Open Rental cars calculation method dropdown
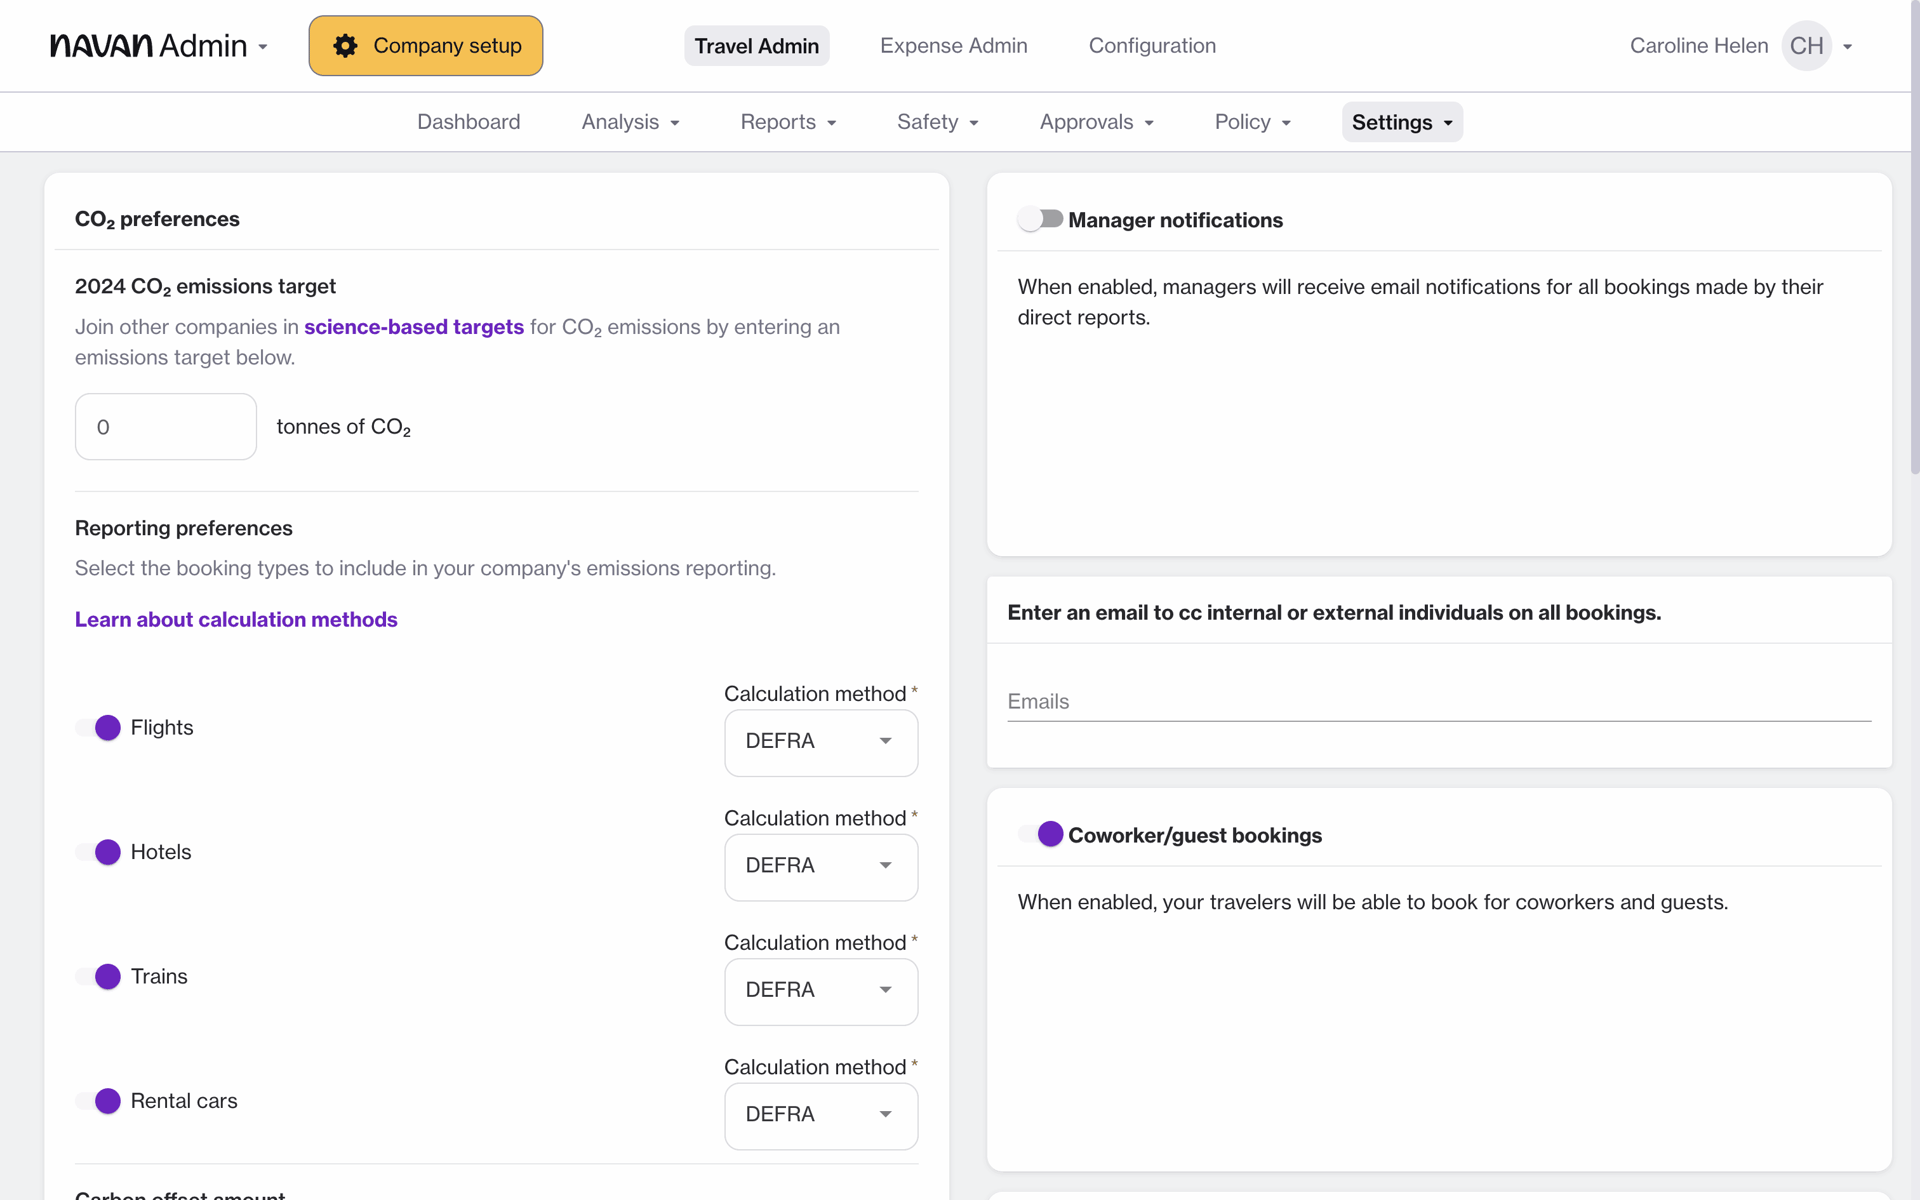Image resolution: width=1920 pixels, height=1200 pixels. tap(821, 1116)
